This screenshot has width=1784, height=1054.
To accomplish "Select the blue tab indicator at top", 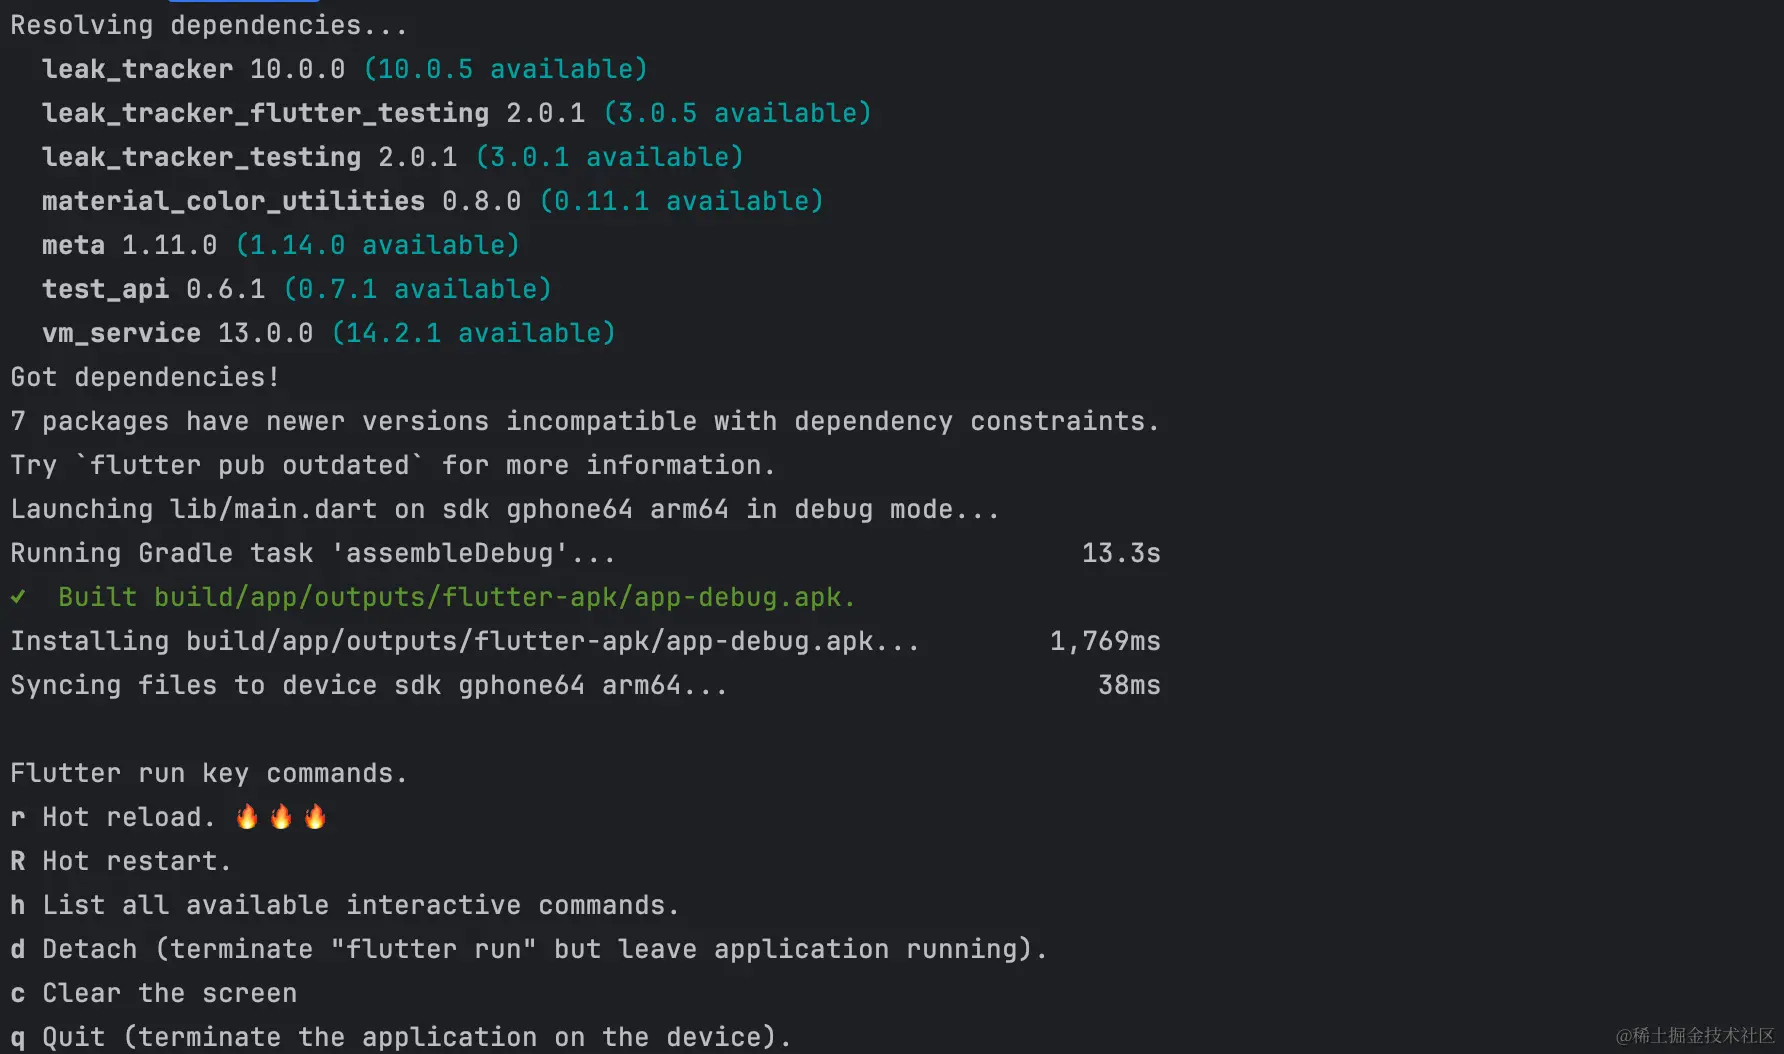I will [244, 4].
